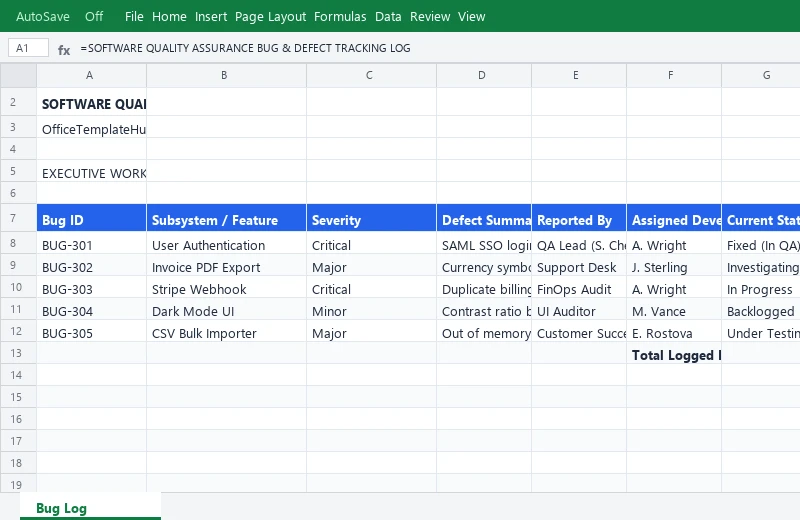Select cell BUG-303
800x520 pixels.
coord(91,287)
